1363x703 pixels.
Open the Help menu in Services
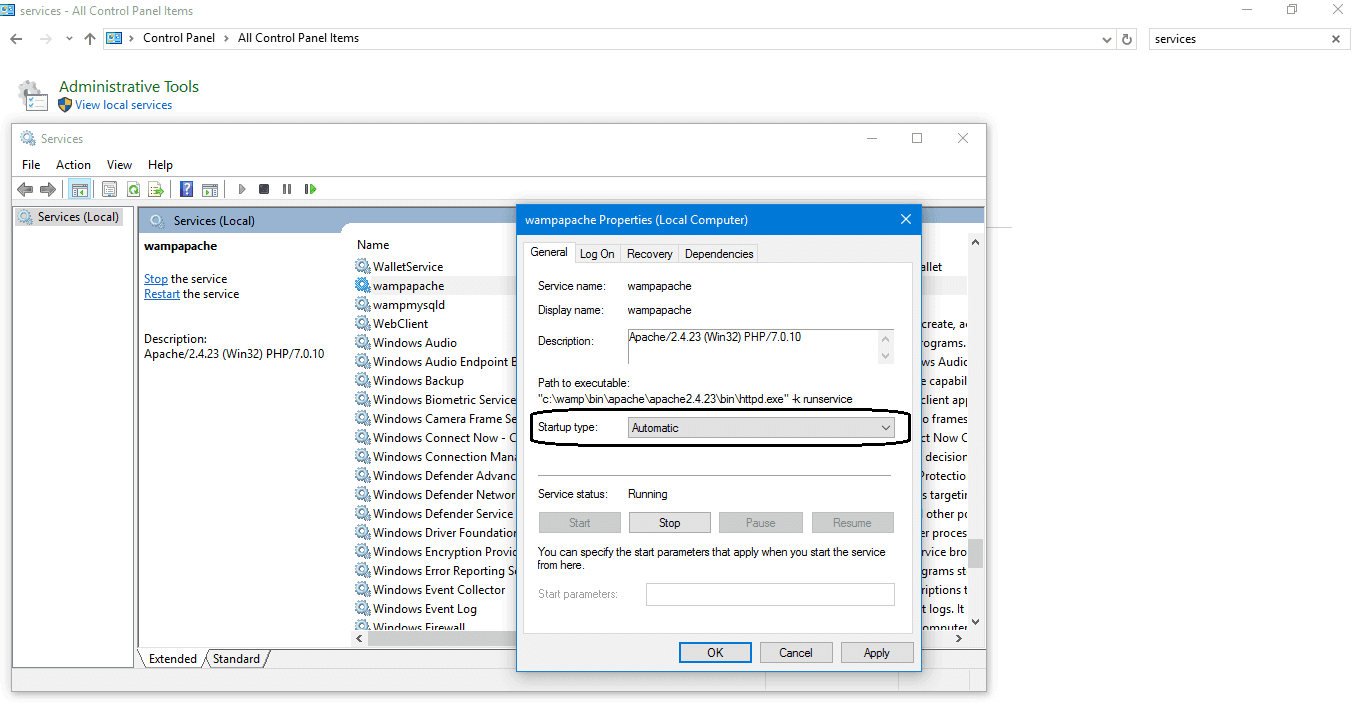pos(160,165)
